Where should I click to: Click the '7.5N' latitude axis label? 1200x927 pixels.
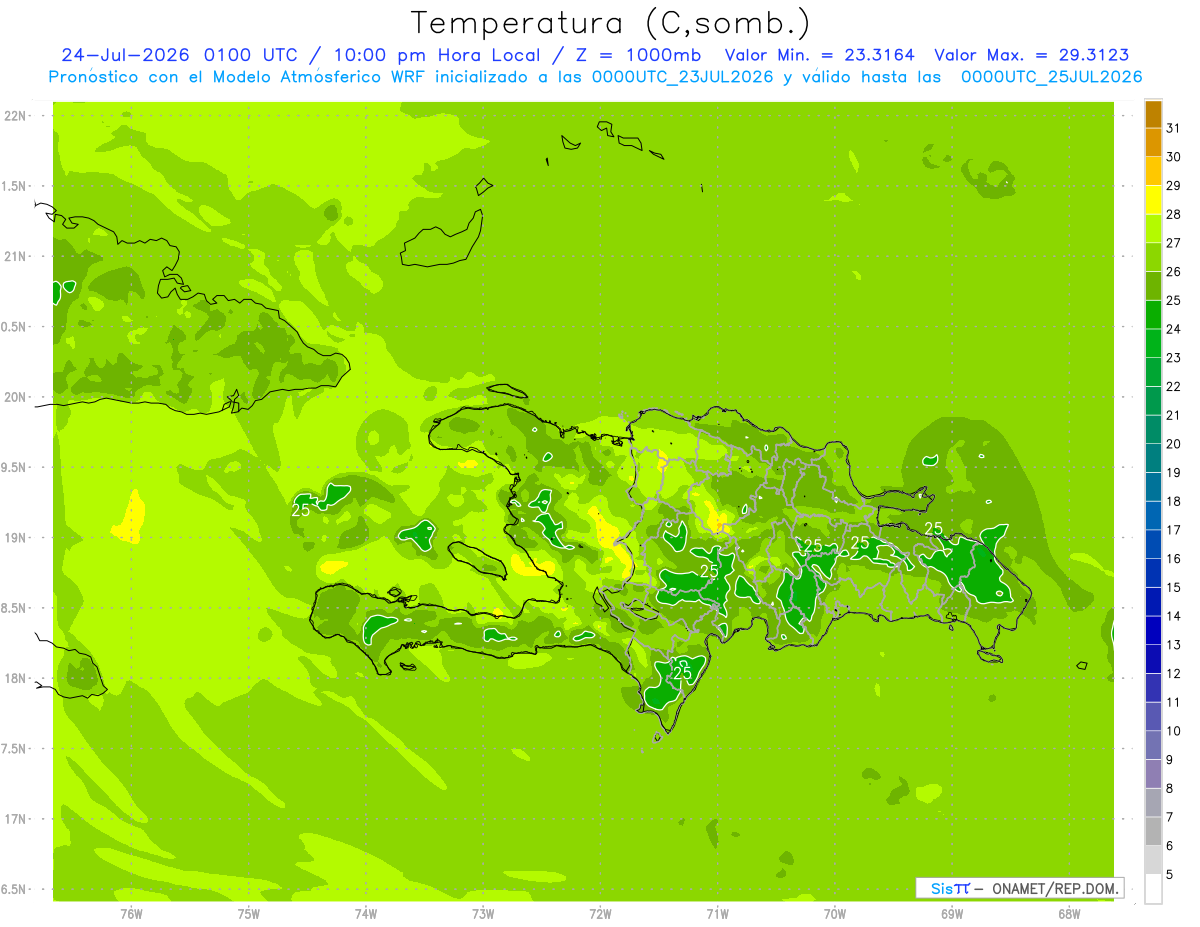(x=15, y=748)
